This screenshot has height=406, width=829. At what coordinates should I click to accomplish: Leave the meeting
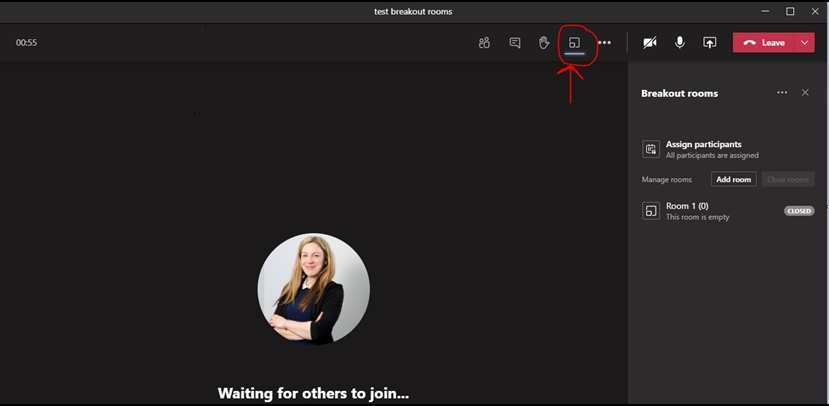coord(764,43)
